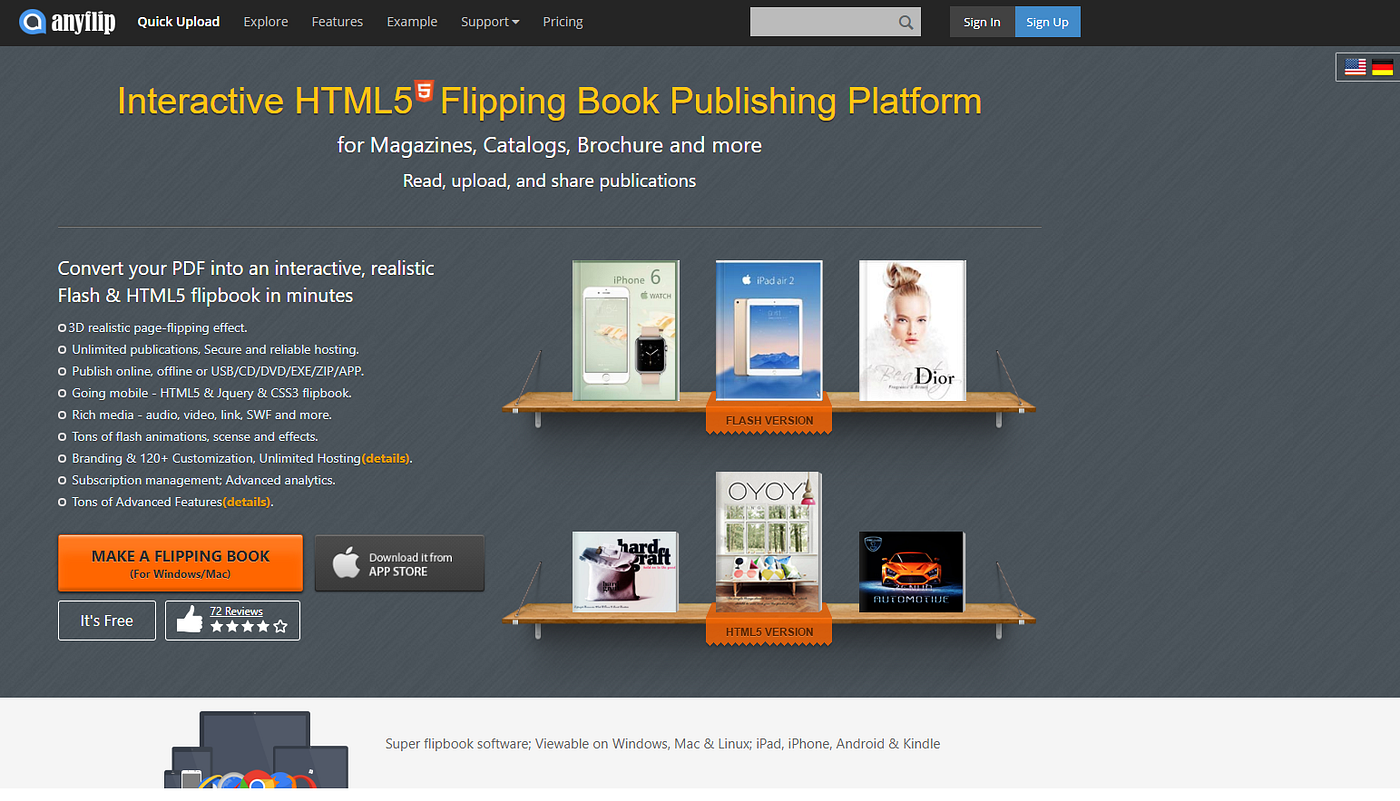
Task: Click the HTML5 VERSION shelf label
Action: 769,632
